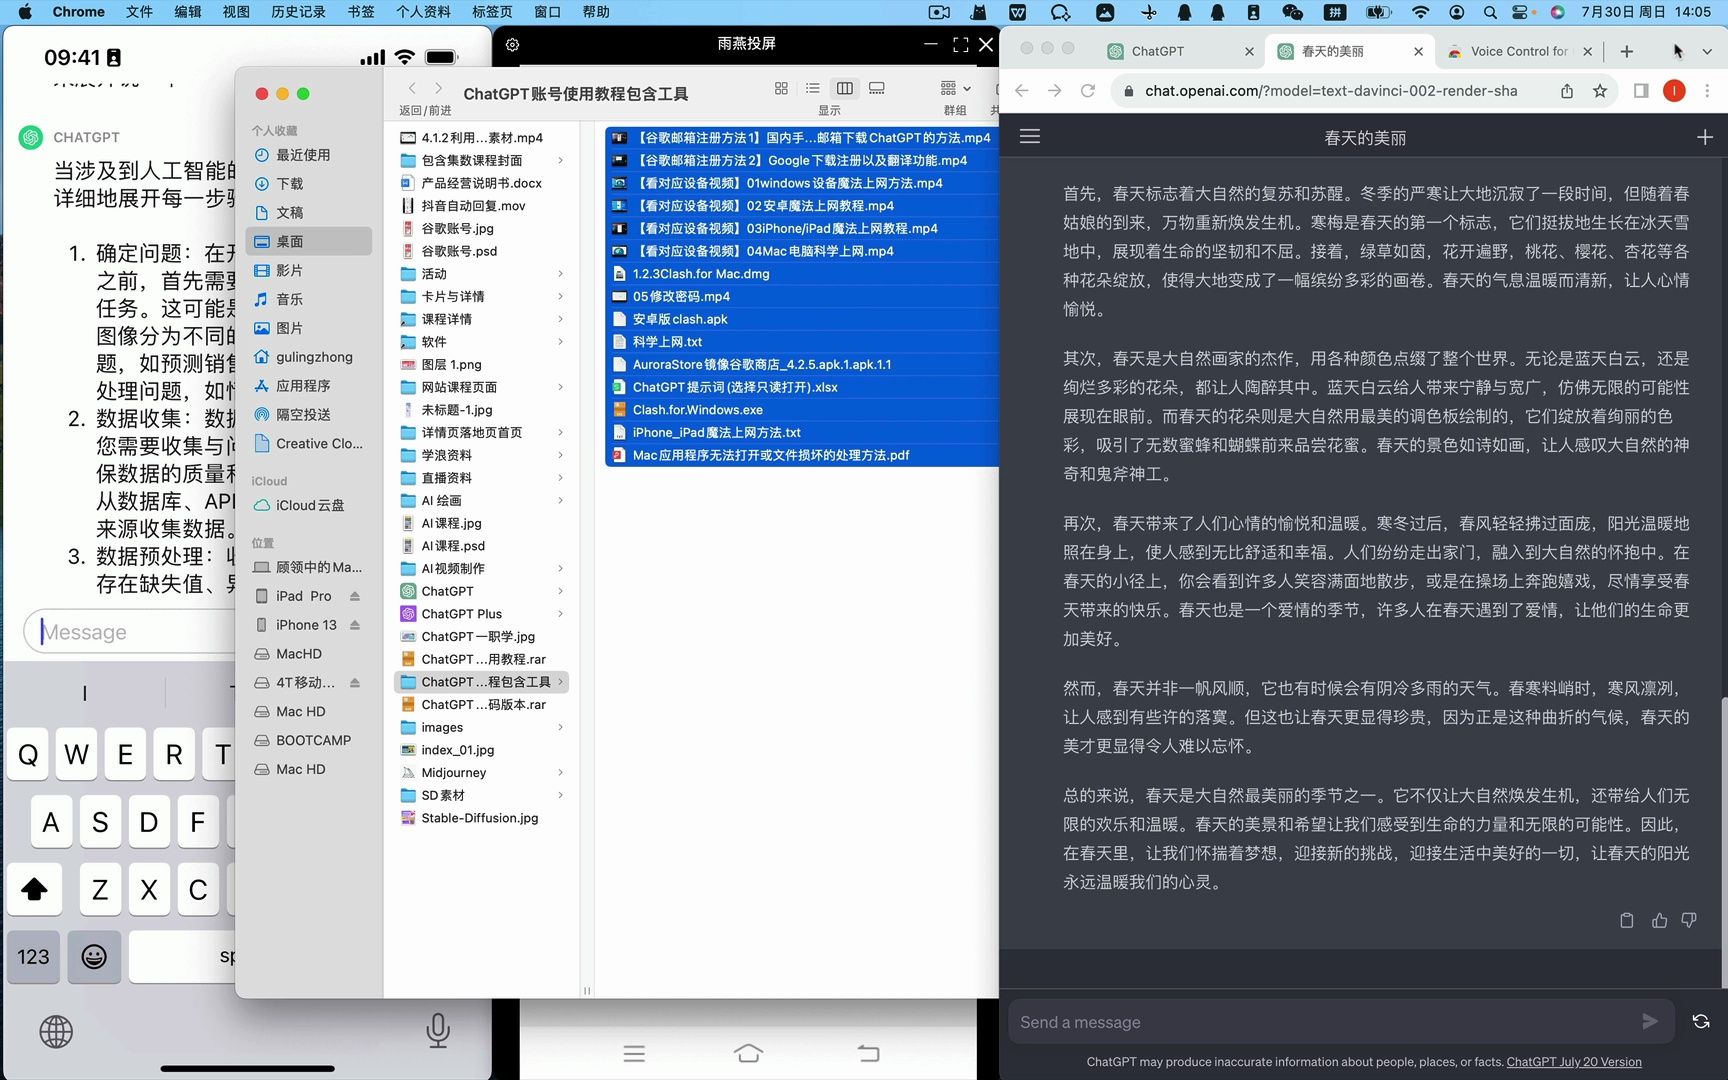This screenshot has height=1080, width=1728.
Task: Open the 历史记录 menu in menu bar
Action: click(298, 12)
